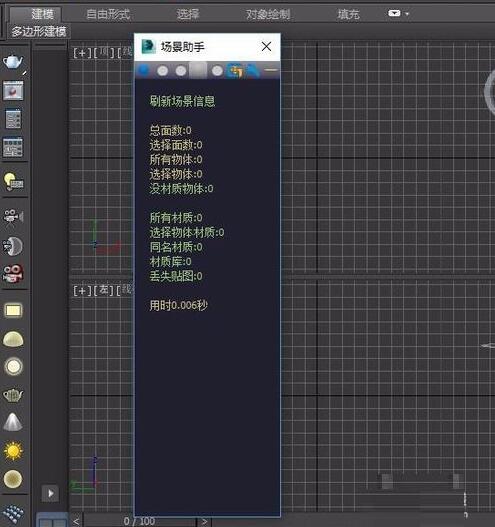495x527 pixels.
Task: Open the rendered frame window icon
Action: coord(13,90)
